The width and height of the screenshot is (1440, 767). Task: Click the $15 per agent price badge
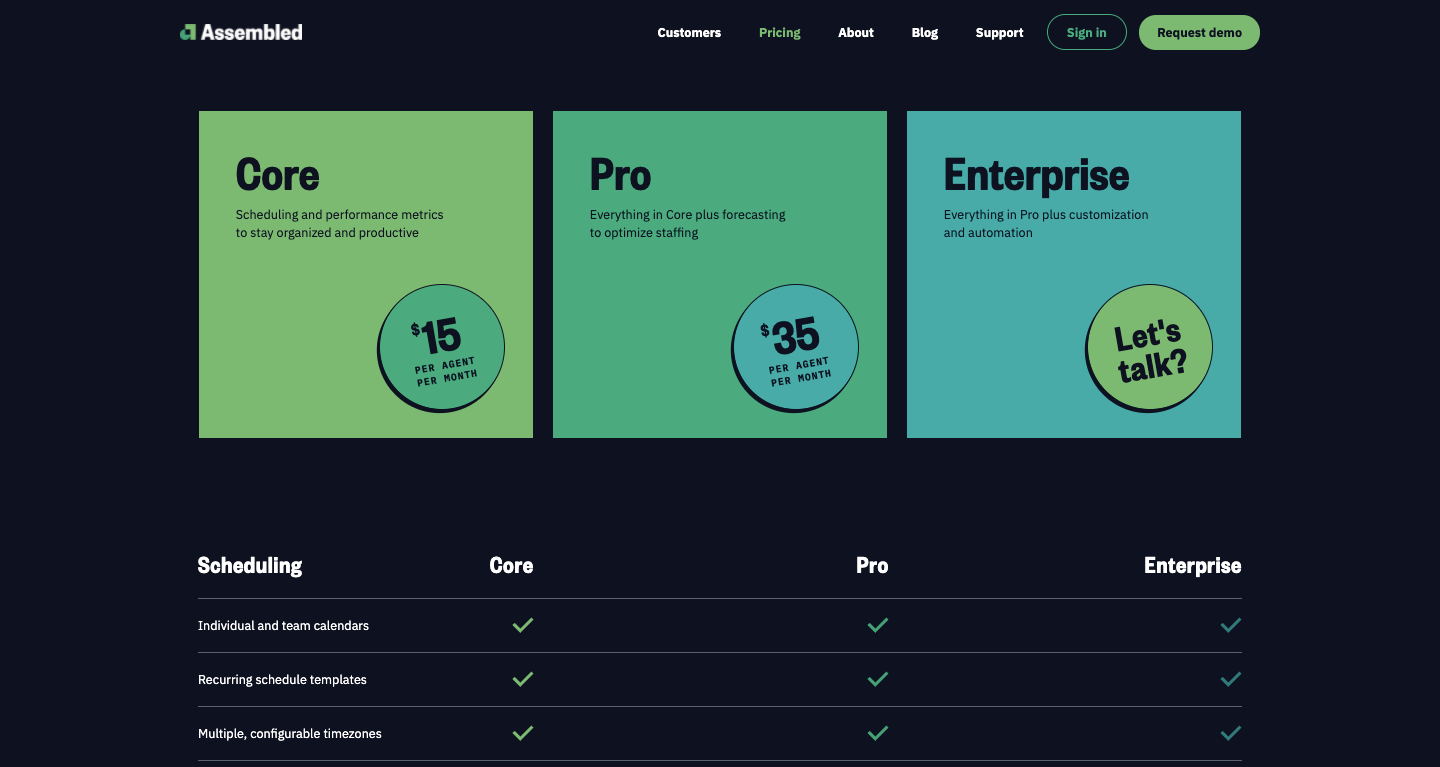coord(441,348)
